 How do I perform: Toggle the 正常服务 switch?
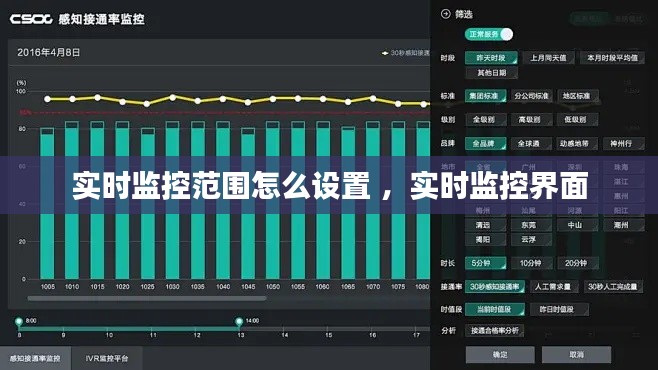(x=489, y=34)
